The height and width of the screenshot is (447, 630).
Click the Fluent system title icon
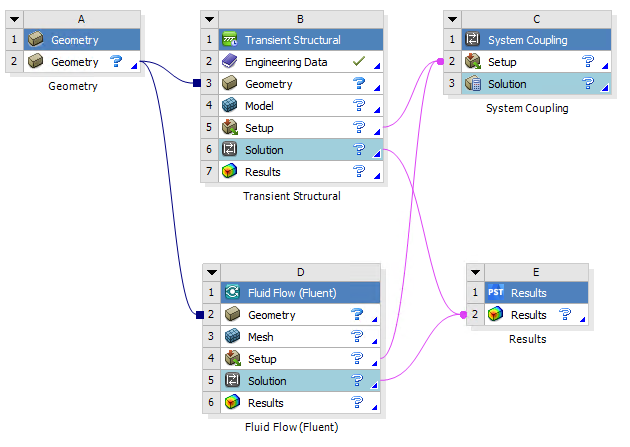233,292
